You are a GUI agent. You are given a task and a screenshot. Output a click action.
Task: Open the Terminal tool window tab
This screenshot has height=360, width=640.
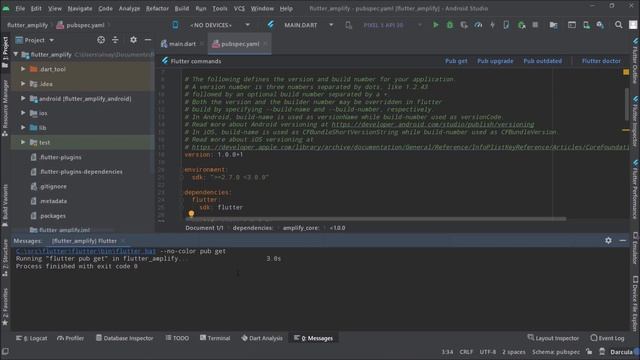(x=215, y=338)
